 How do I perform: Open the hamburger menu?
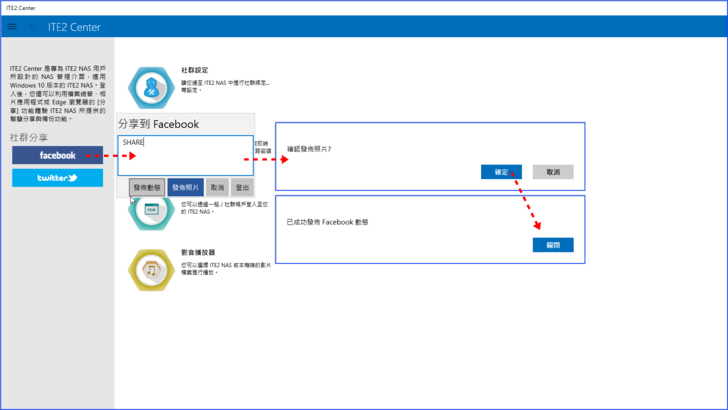12,27
